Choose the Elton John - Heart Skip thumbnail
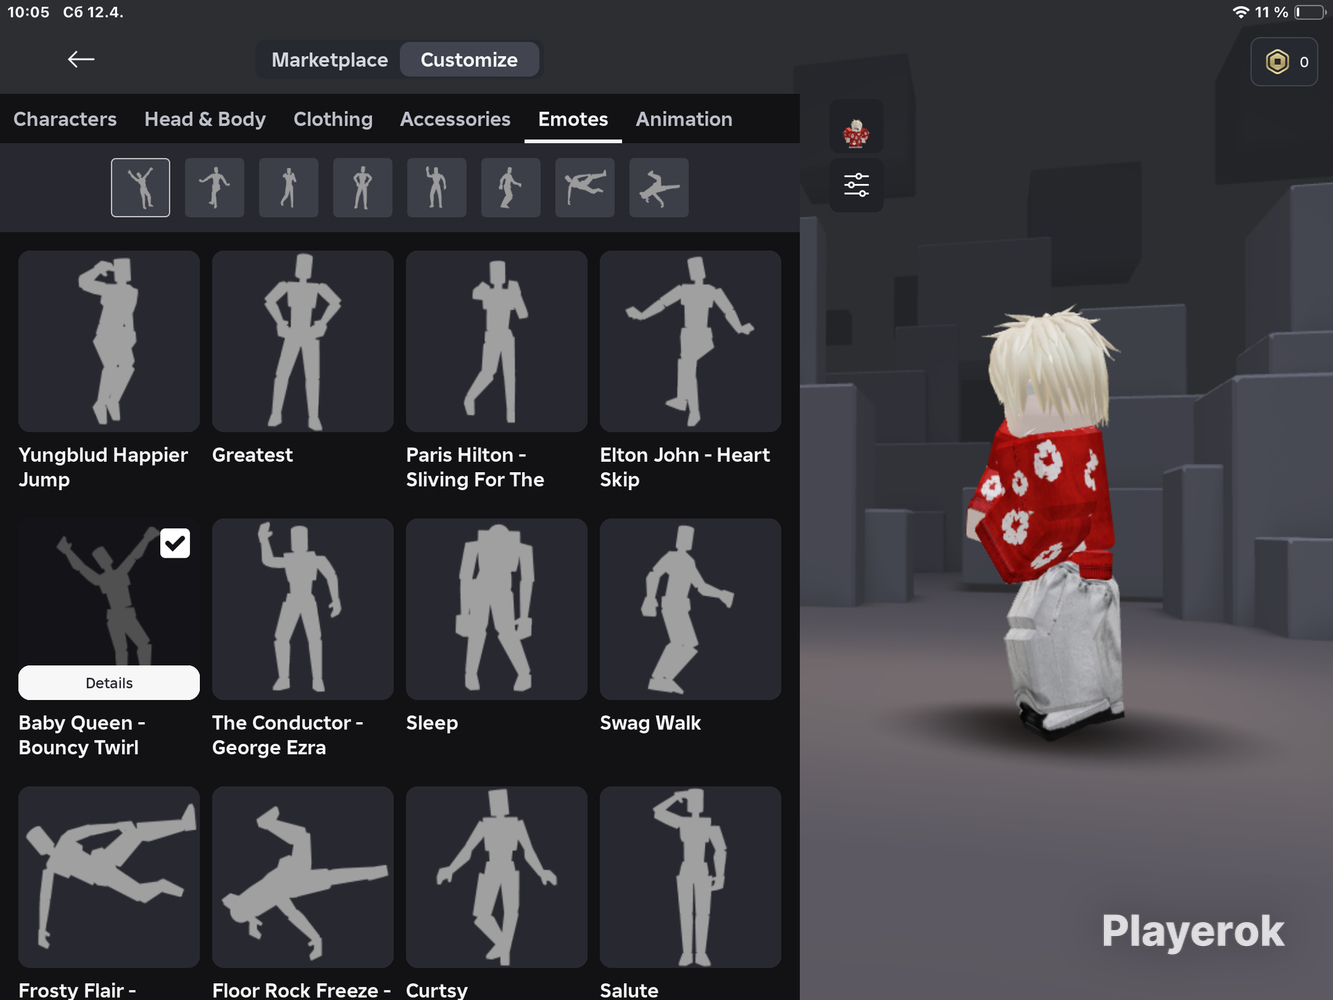Image resolution: width=1333 pixels, height=1000 pixels. point(691,341)
